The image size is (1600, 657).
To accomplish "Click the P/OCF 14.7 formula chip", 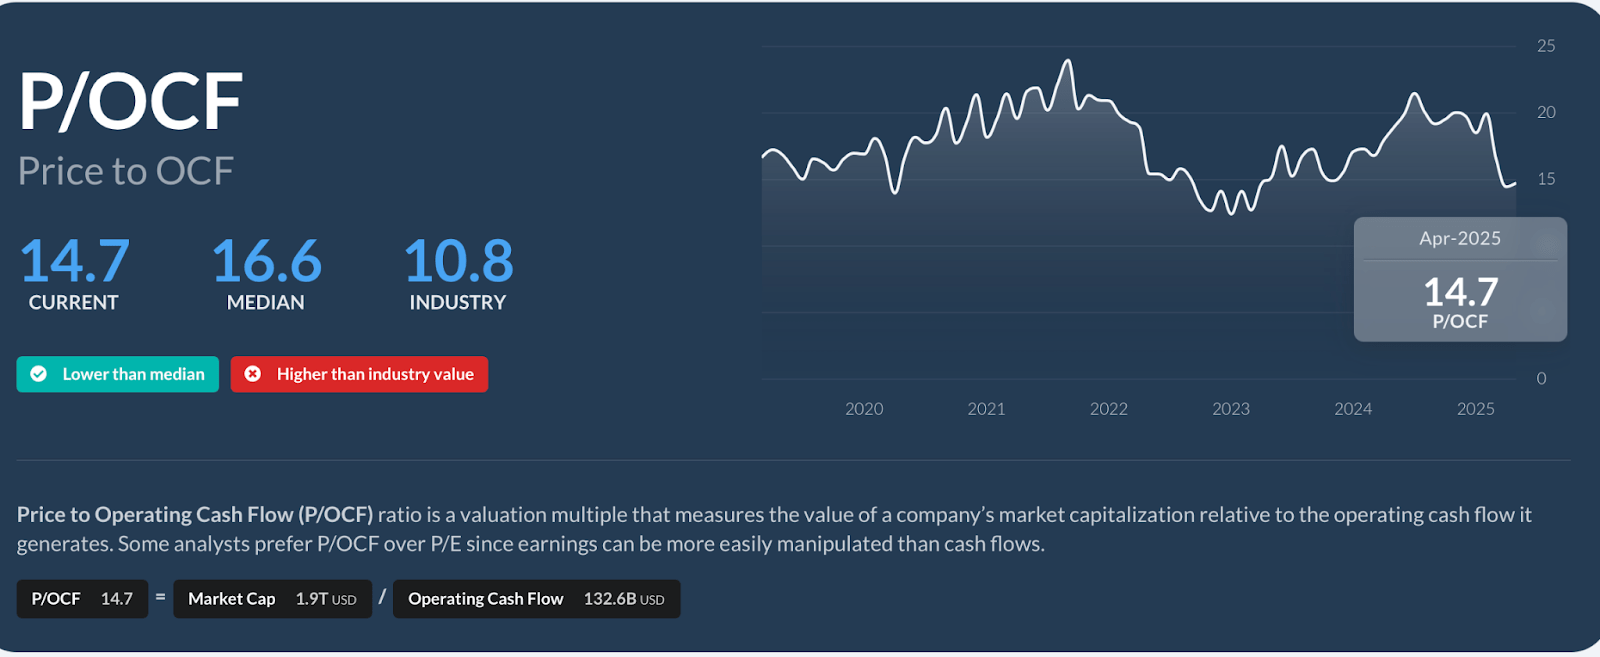I will click(x=82, y=599).
